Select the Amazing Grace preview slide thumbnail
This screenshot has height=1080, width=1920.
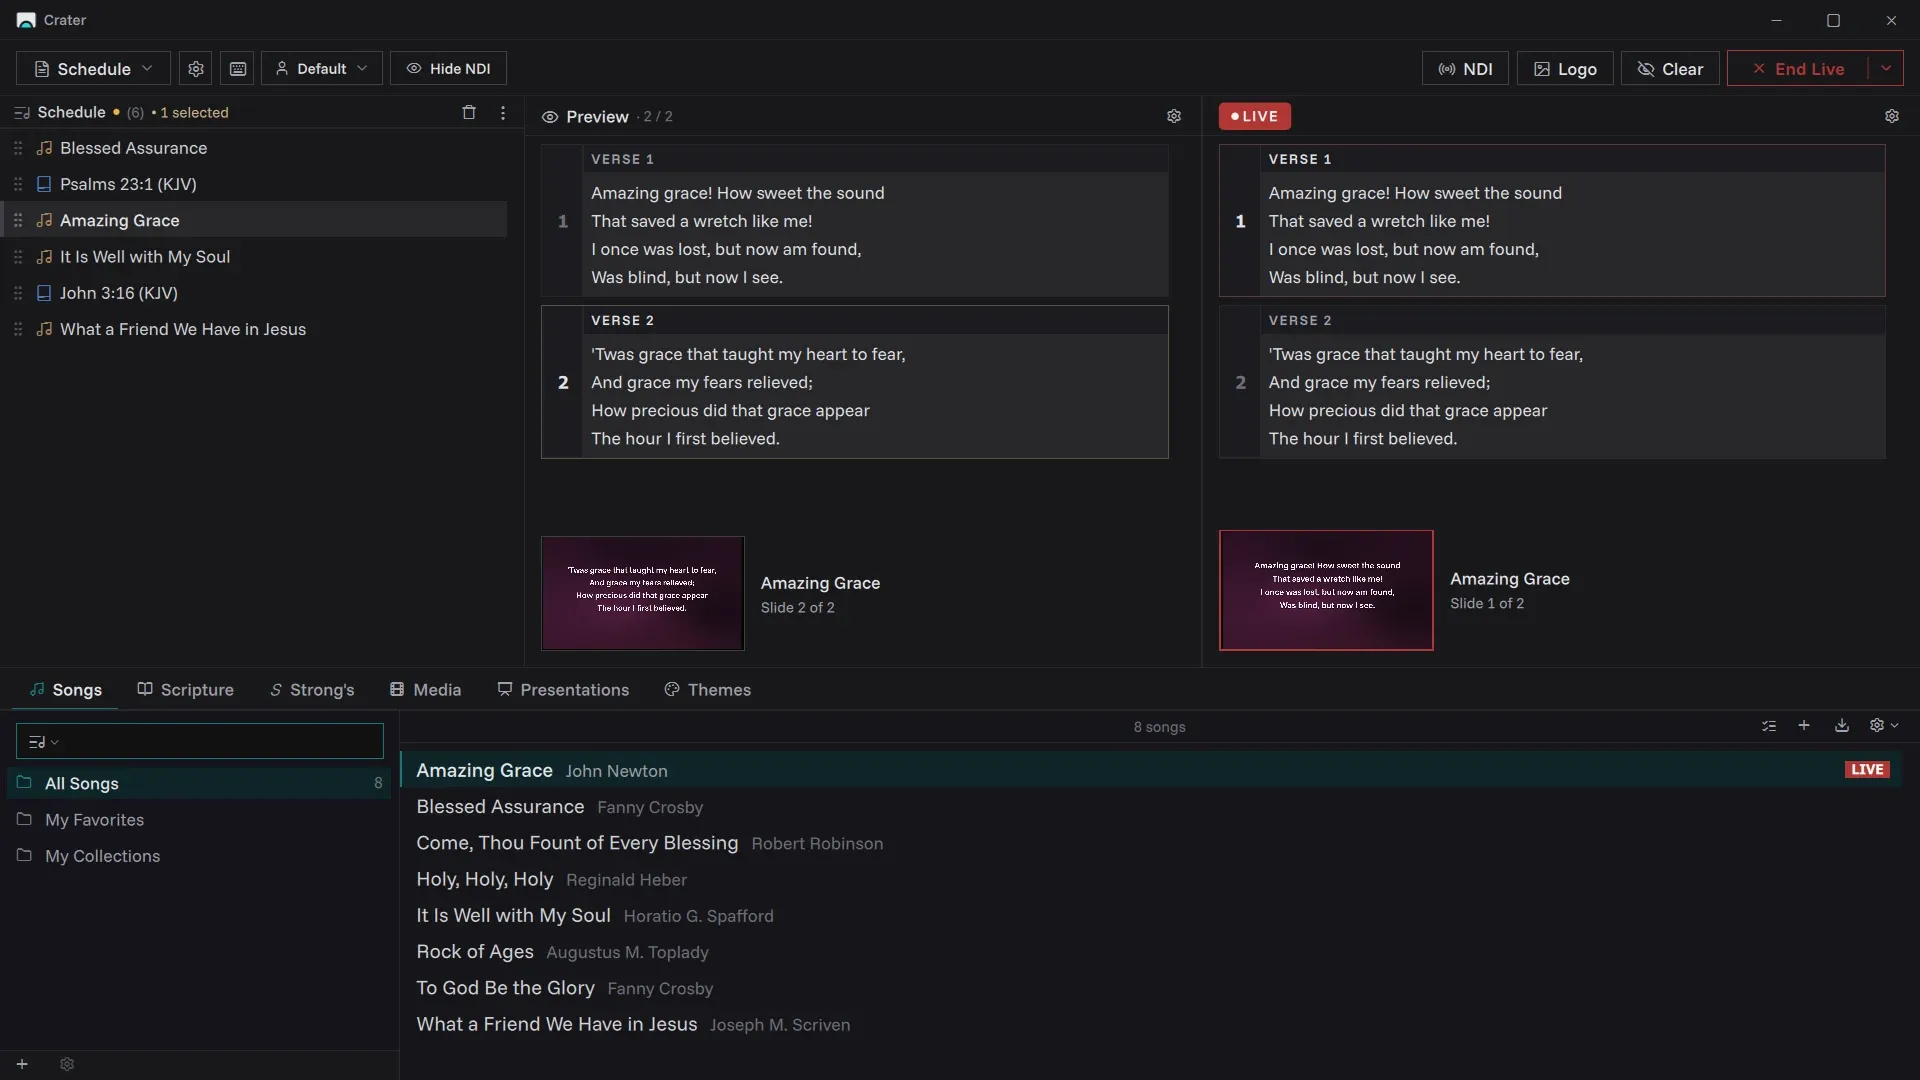coord(643,594)
